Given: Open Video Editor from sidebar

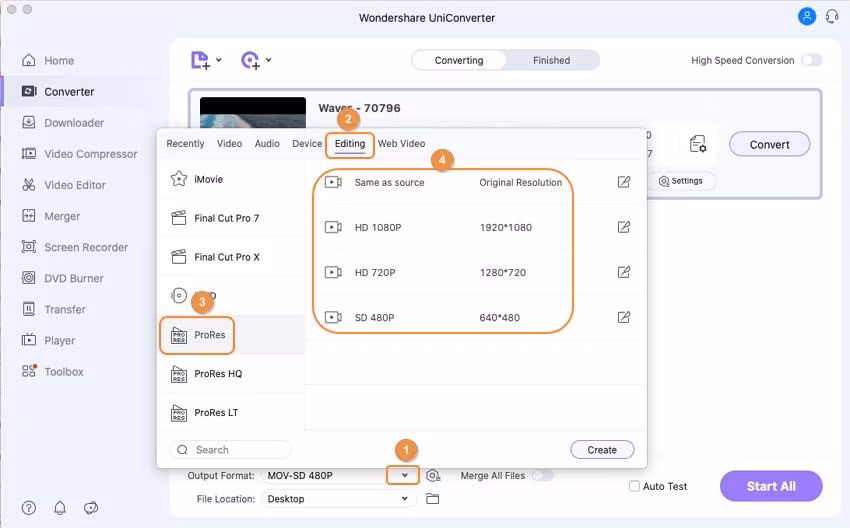Looking at the screenshot, I should click(63, 185).
